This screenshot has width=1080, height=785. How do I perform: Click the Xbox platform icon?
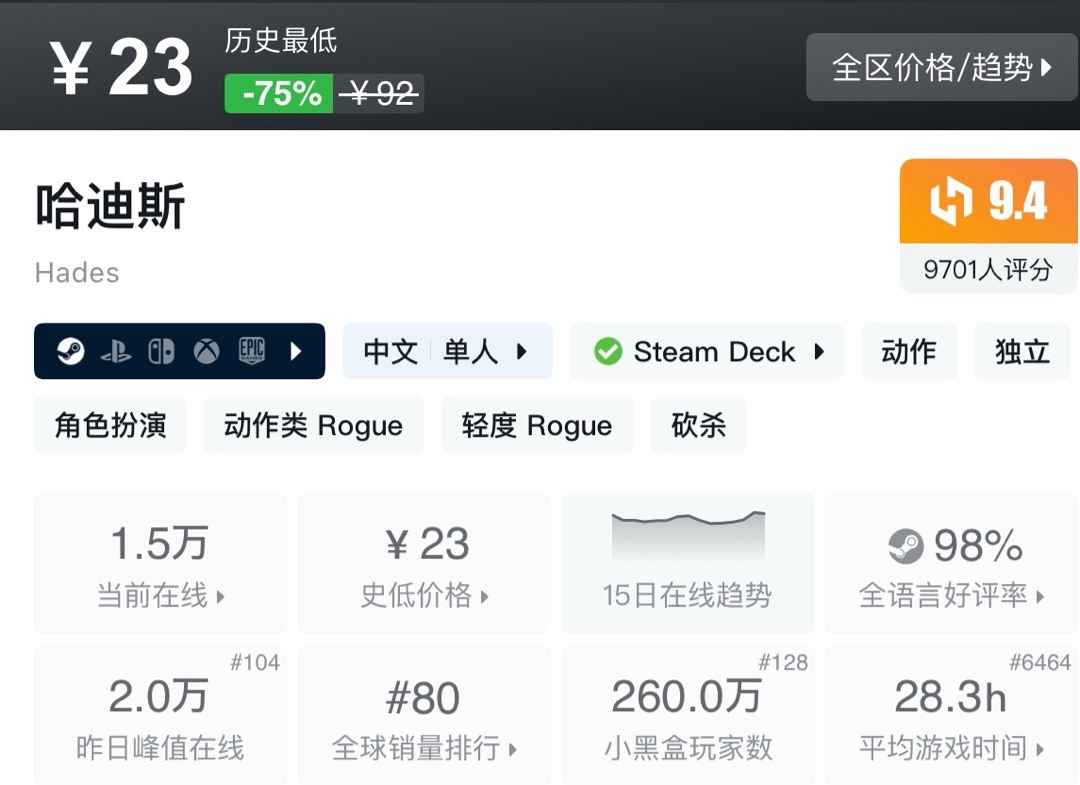pyautogui.click(x=206, y=352)
